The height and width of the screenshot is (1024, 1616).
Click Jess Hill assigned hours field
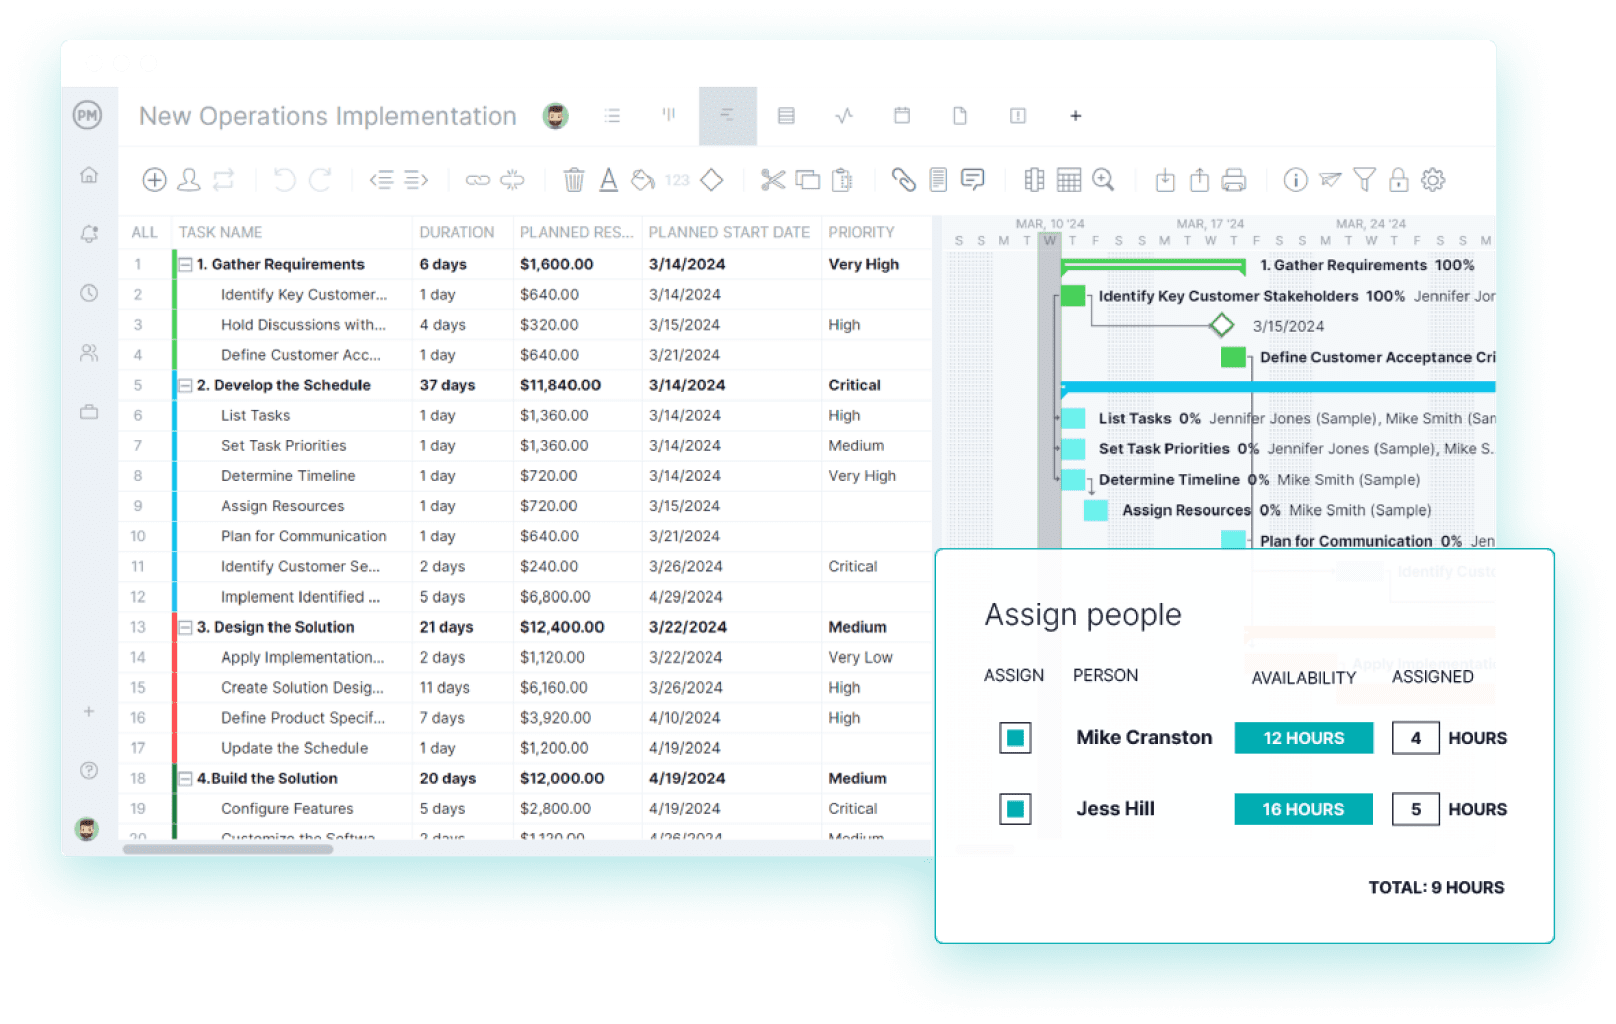point(1415,809)
